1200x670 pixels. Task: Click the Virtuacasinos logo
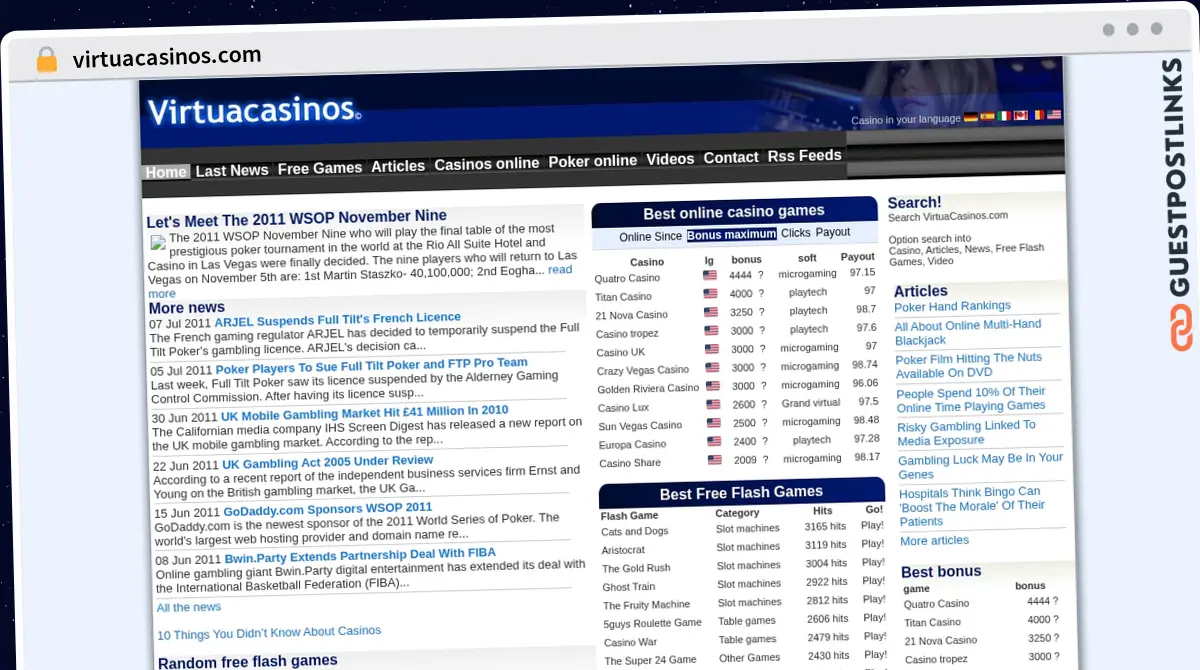(x=254, y=109)
